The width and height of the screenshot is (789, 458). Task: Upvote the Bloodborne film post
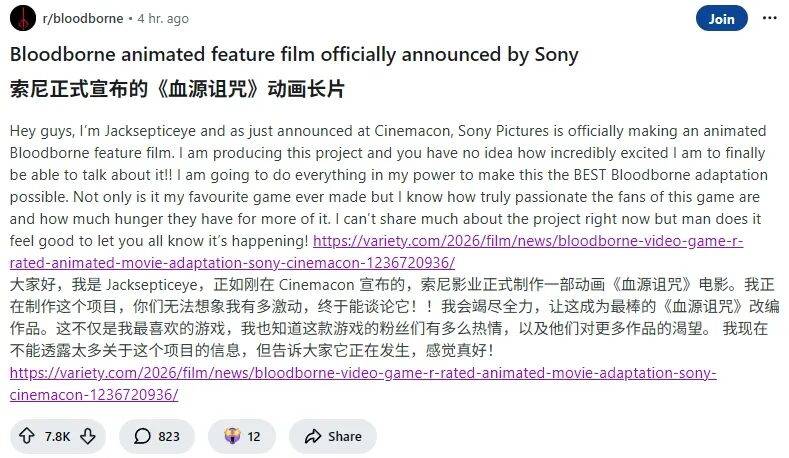tap(27, 436)
